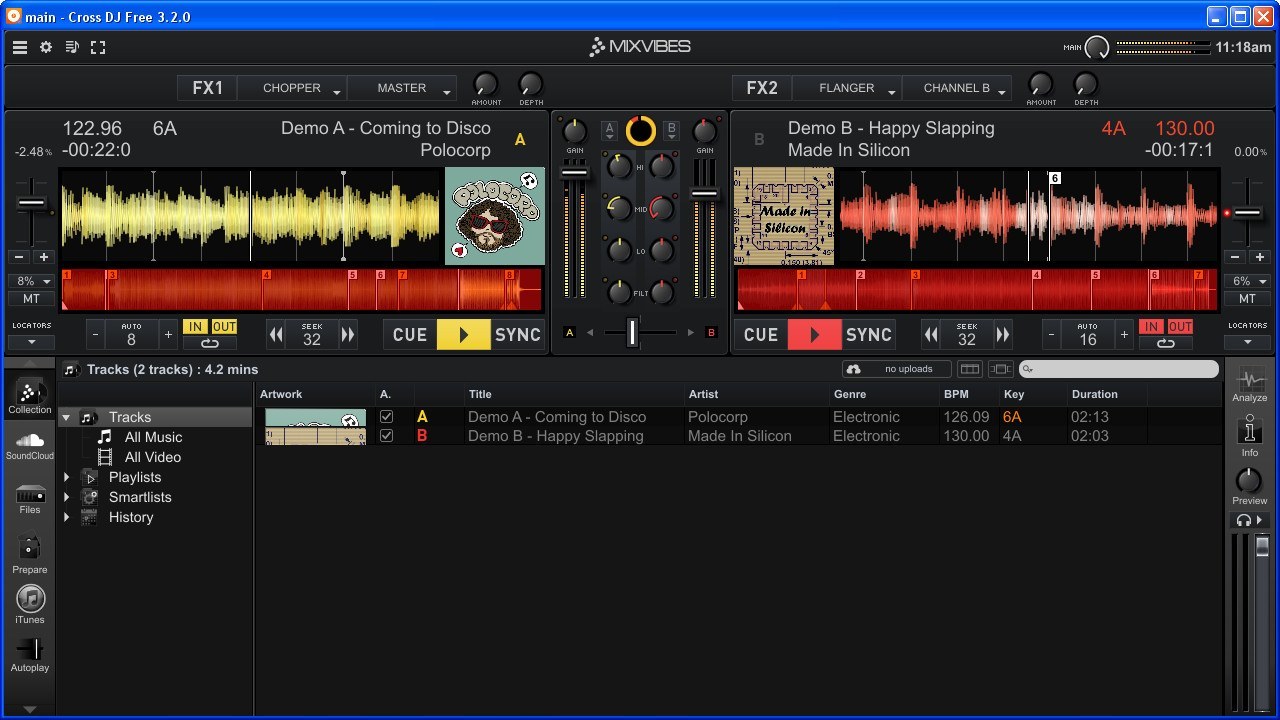
Task: Click the split browser view icon
Action: (1000, 369)
